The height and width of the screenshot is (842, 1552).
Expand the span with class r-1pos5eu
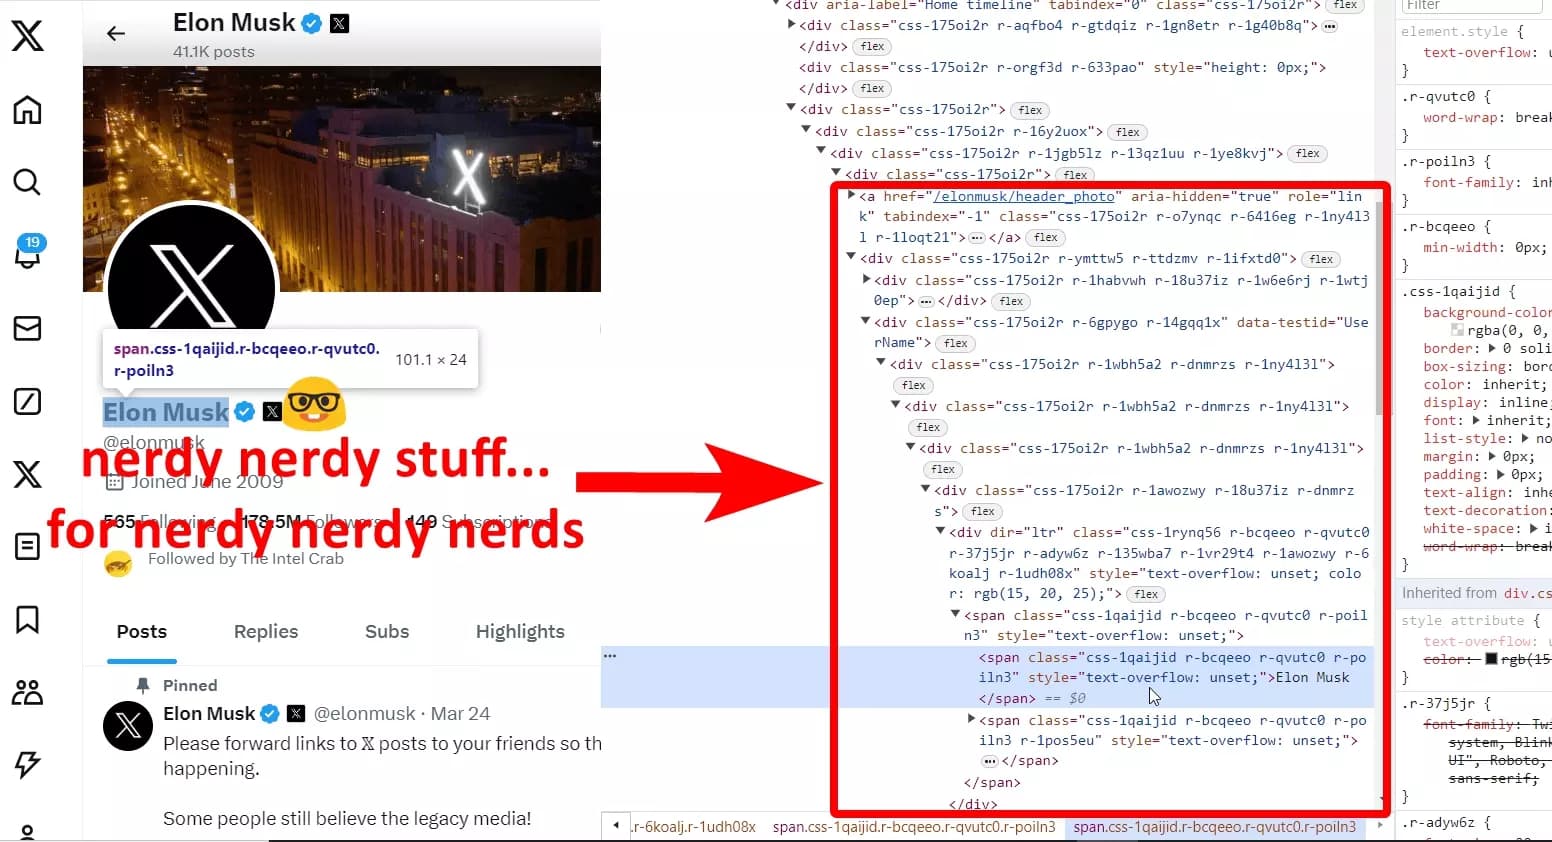tap(971, 717)
